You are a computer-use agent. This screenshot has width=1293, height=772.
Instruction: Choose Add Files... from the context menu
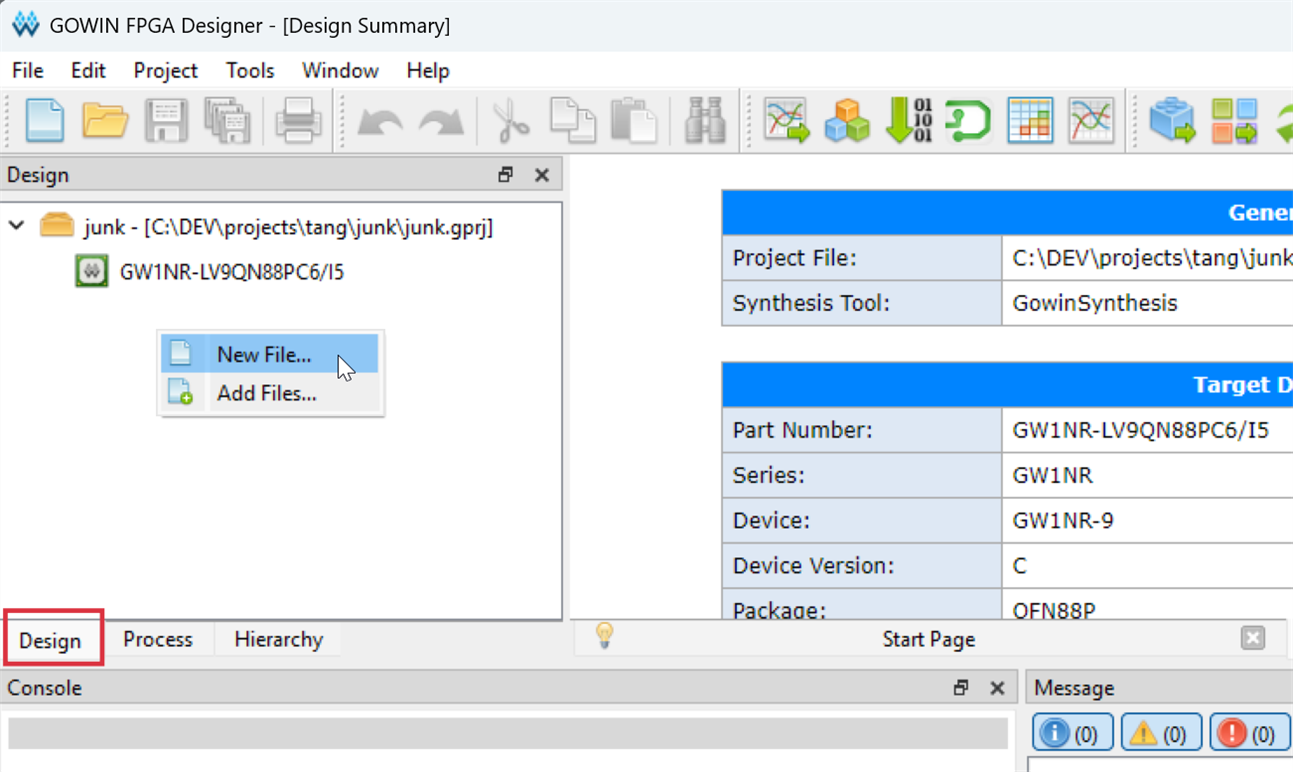tap(270, 393)
